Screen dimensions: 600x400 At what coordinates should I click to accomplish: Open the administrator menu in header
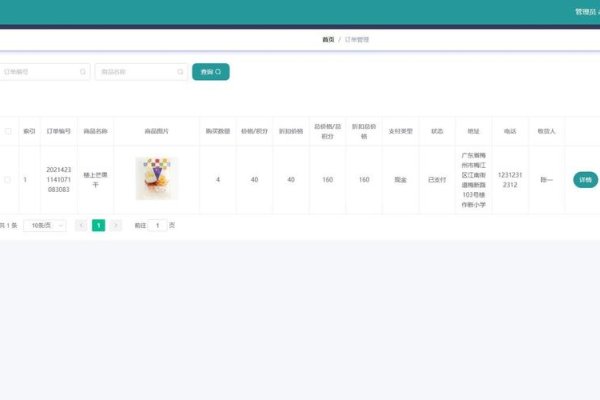tap(587, 12)
